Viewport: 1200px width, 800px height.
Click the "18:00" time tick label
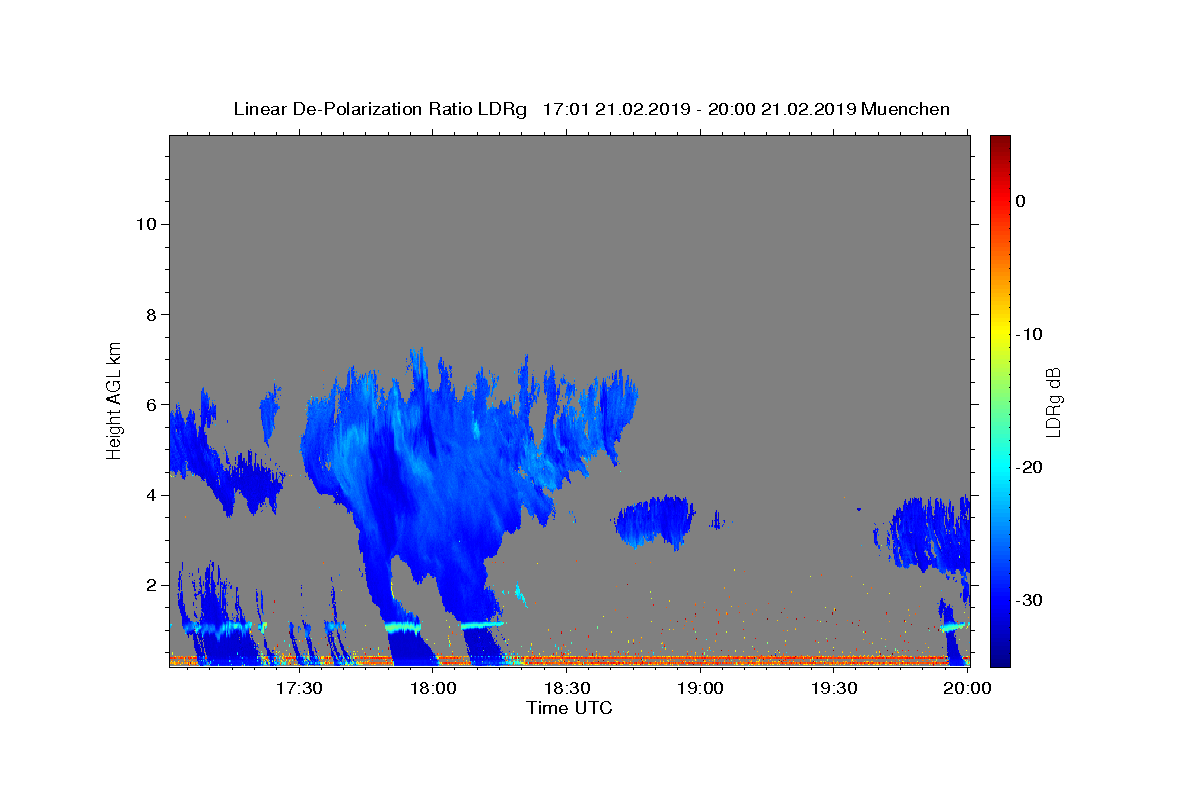tap(434, 689)
